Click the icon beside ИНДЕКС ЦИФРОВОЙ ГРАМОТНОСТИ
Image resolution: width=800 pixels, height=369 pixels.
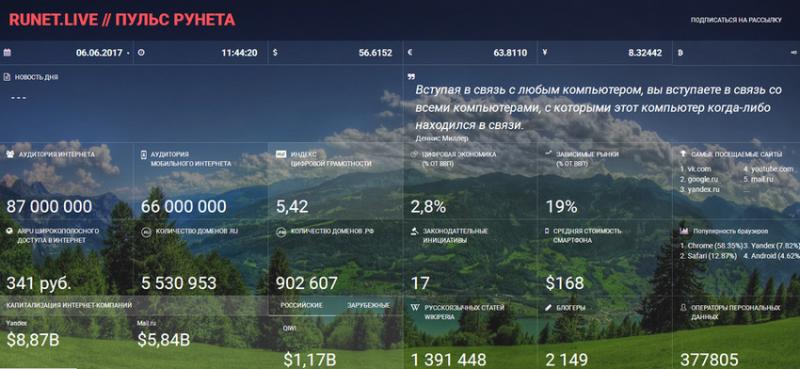[280, 154]
